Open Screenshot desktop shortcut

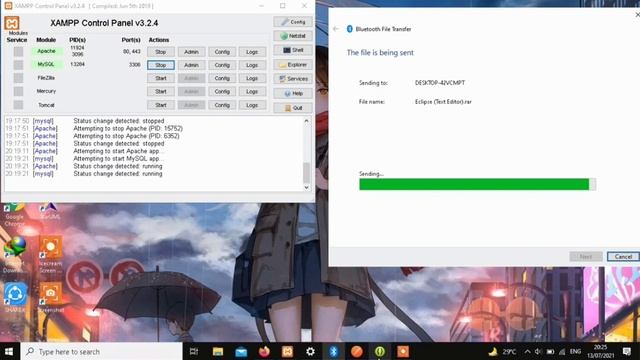(51, 298)
